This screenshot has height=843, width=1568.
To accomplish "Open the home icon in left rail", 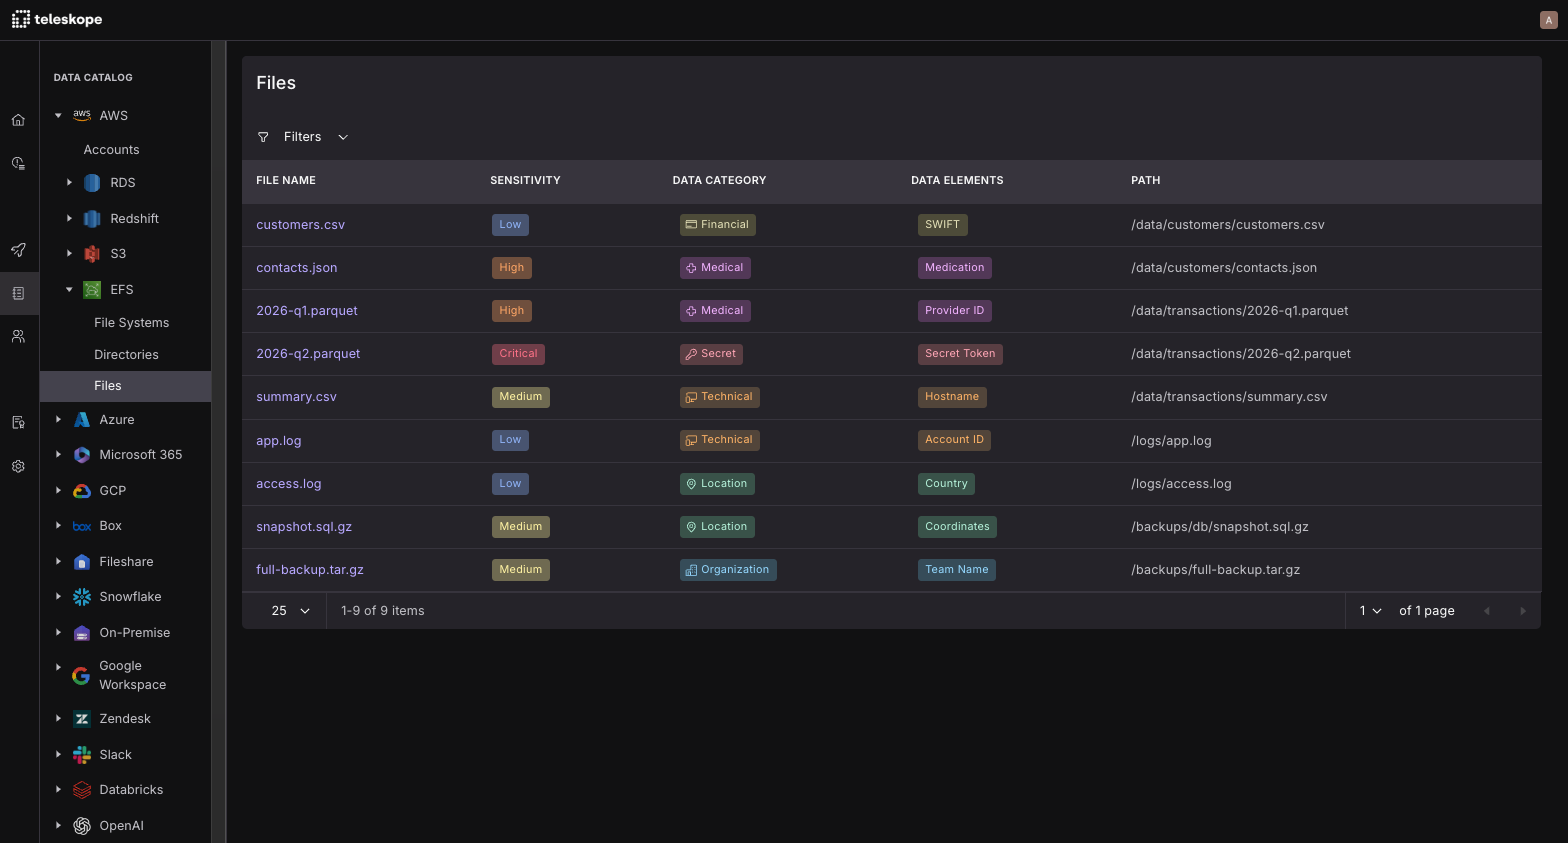I will 18,120.
